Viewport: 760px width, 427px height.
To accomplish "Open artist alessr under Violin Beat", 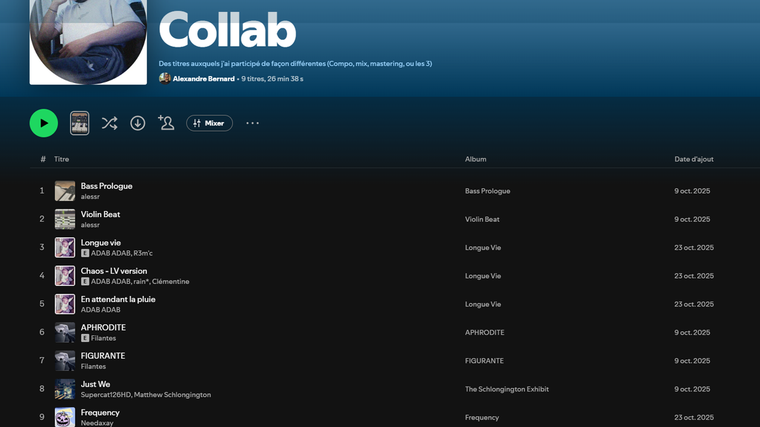I will click(90, 225).
